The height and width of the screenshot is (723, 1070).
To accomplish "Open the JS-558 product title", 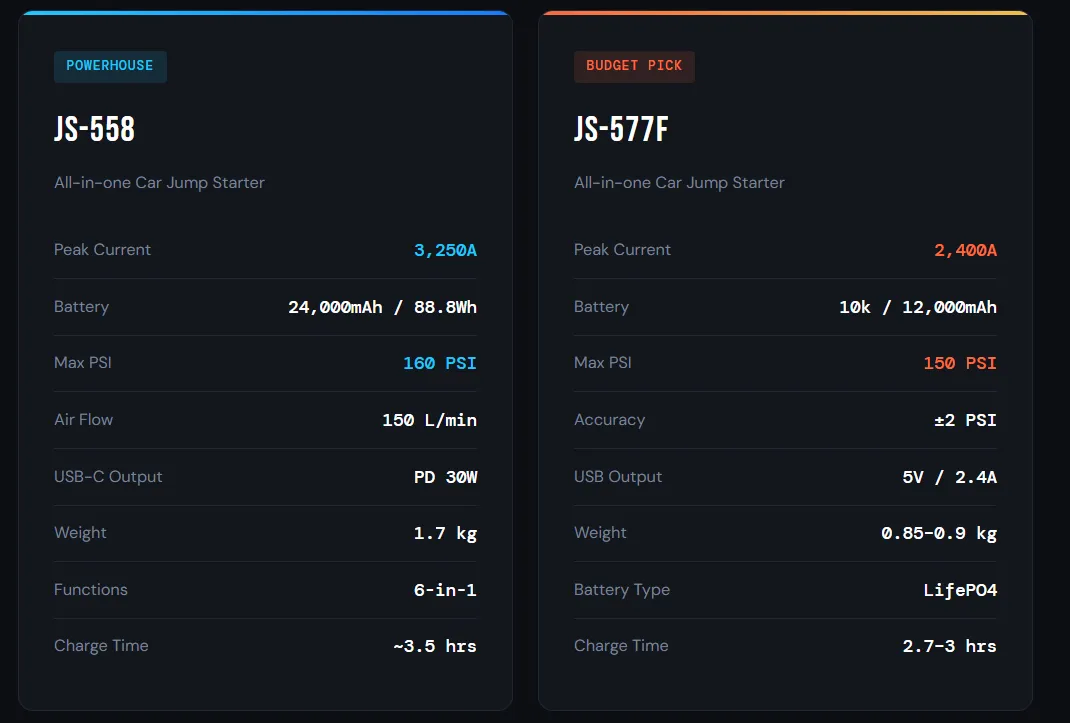I will [x=95, y=130].
